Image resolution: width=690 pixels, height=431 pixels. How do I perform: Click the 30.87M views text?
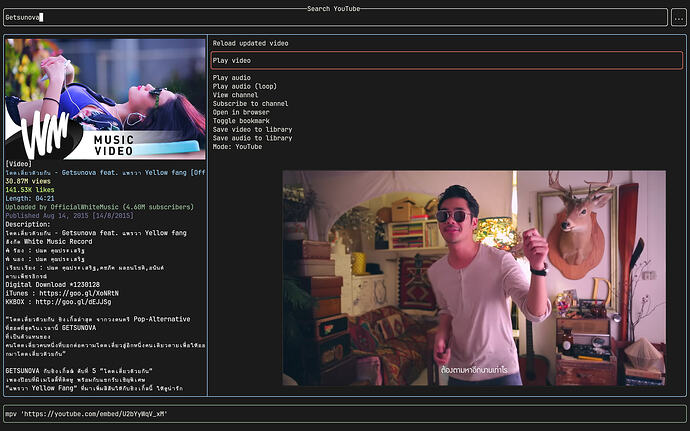[x=28, y=181]
